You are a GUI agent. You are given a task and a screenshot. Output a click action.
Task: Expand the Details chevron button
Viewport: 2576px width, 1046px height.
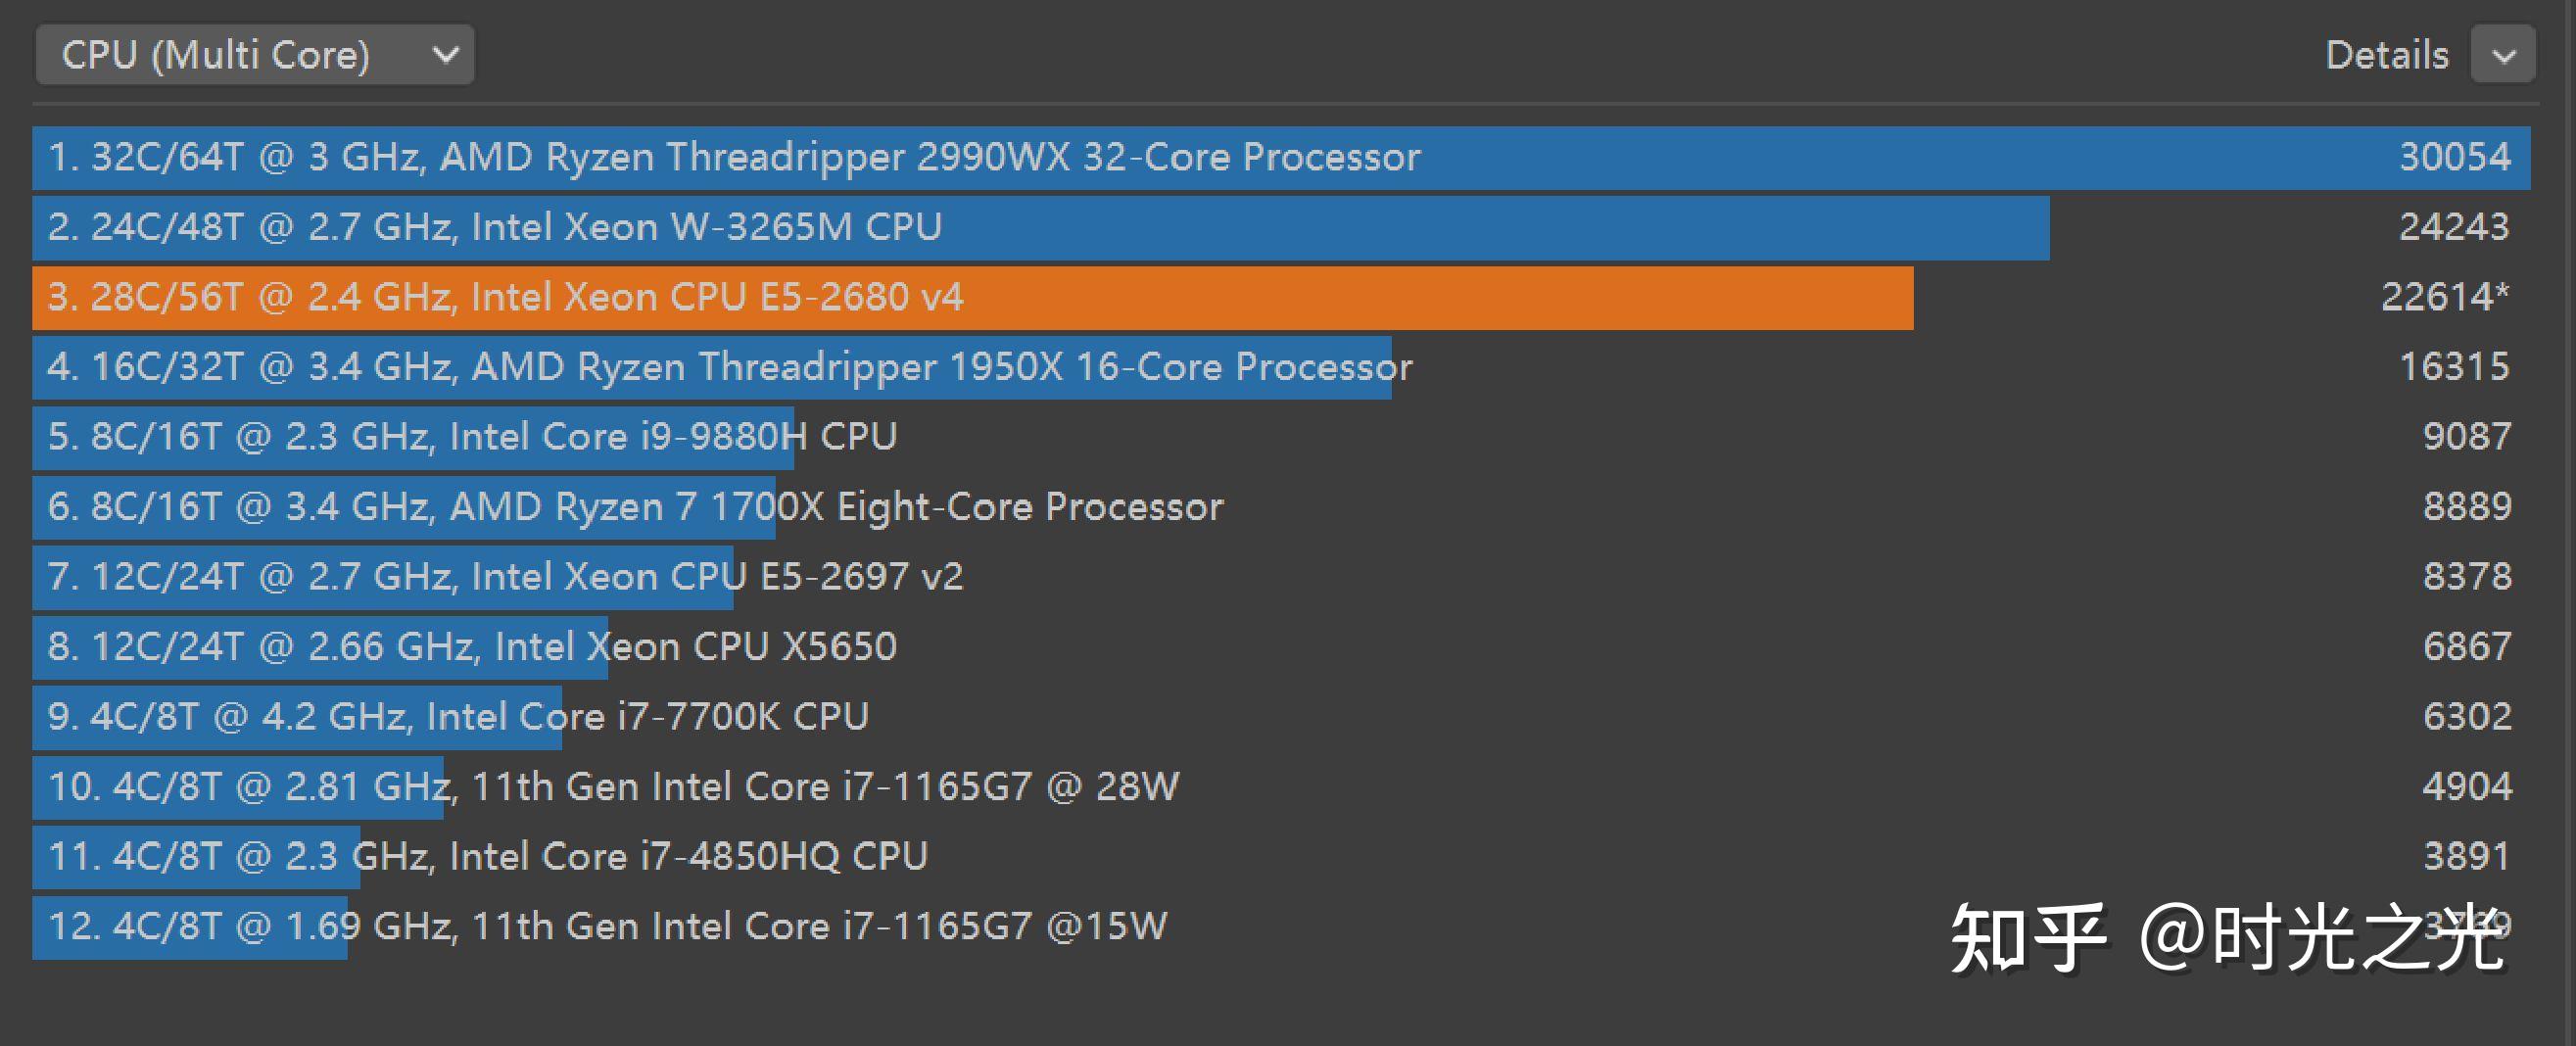click(2502, 55)
